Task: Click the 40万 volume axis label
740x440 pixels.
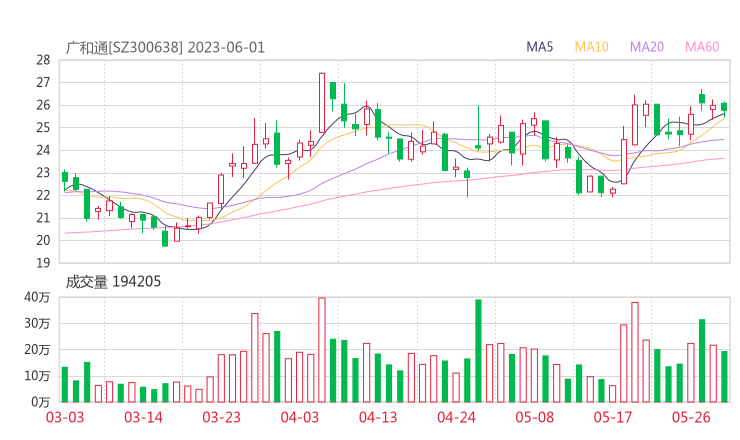Action: 37,297
